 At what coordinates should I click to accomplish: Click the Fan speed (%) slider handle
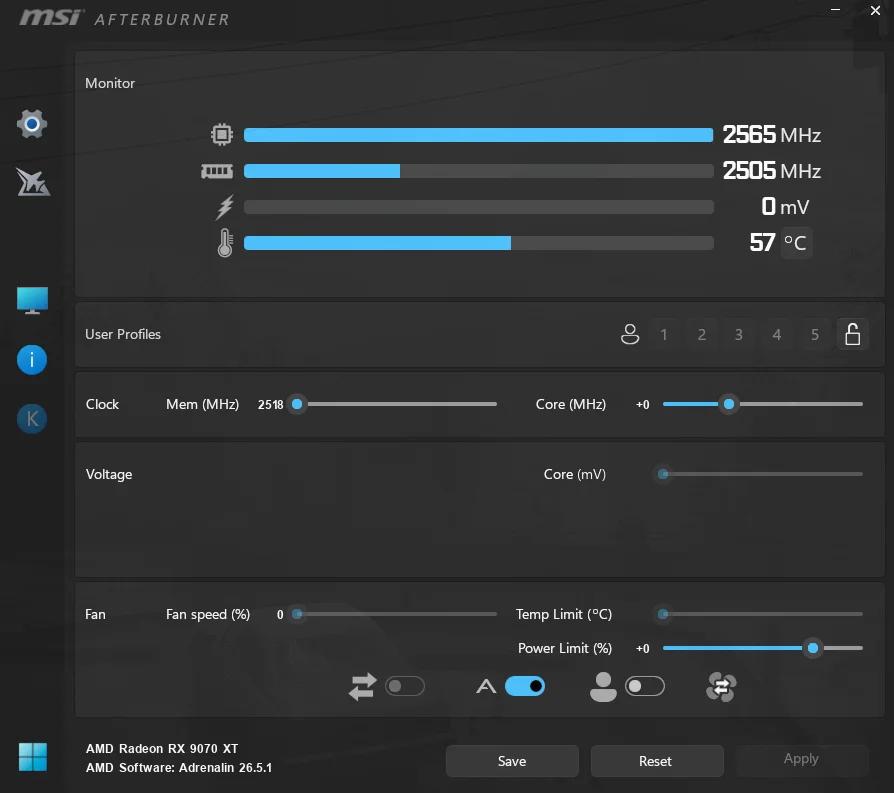pos(297,614)
